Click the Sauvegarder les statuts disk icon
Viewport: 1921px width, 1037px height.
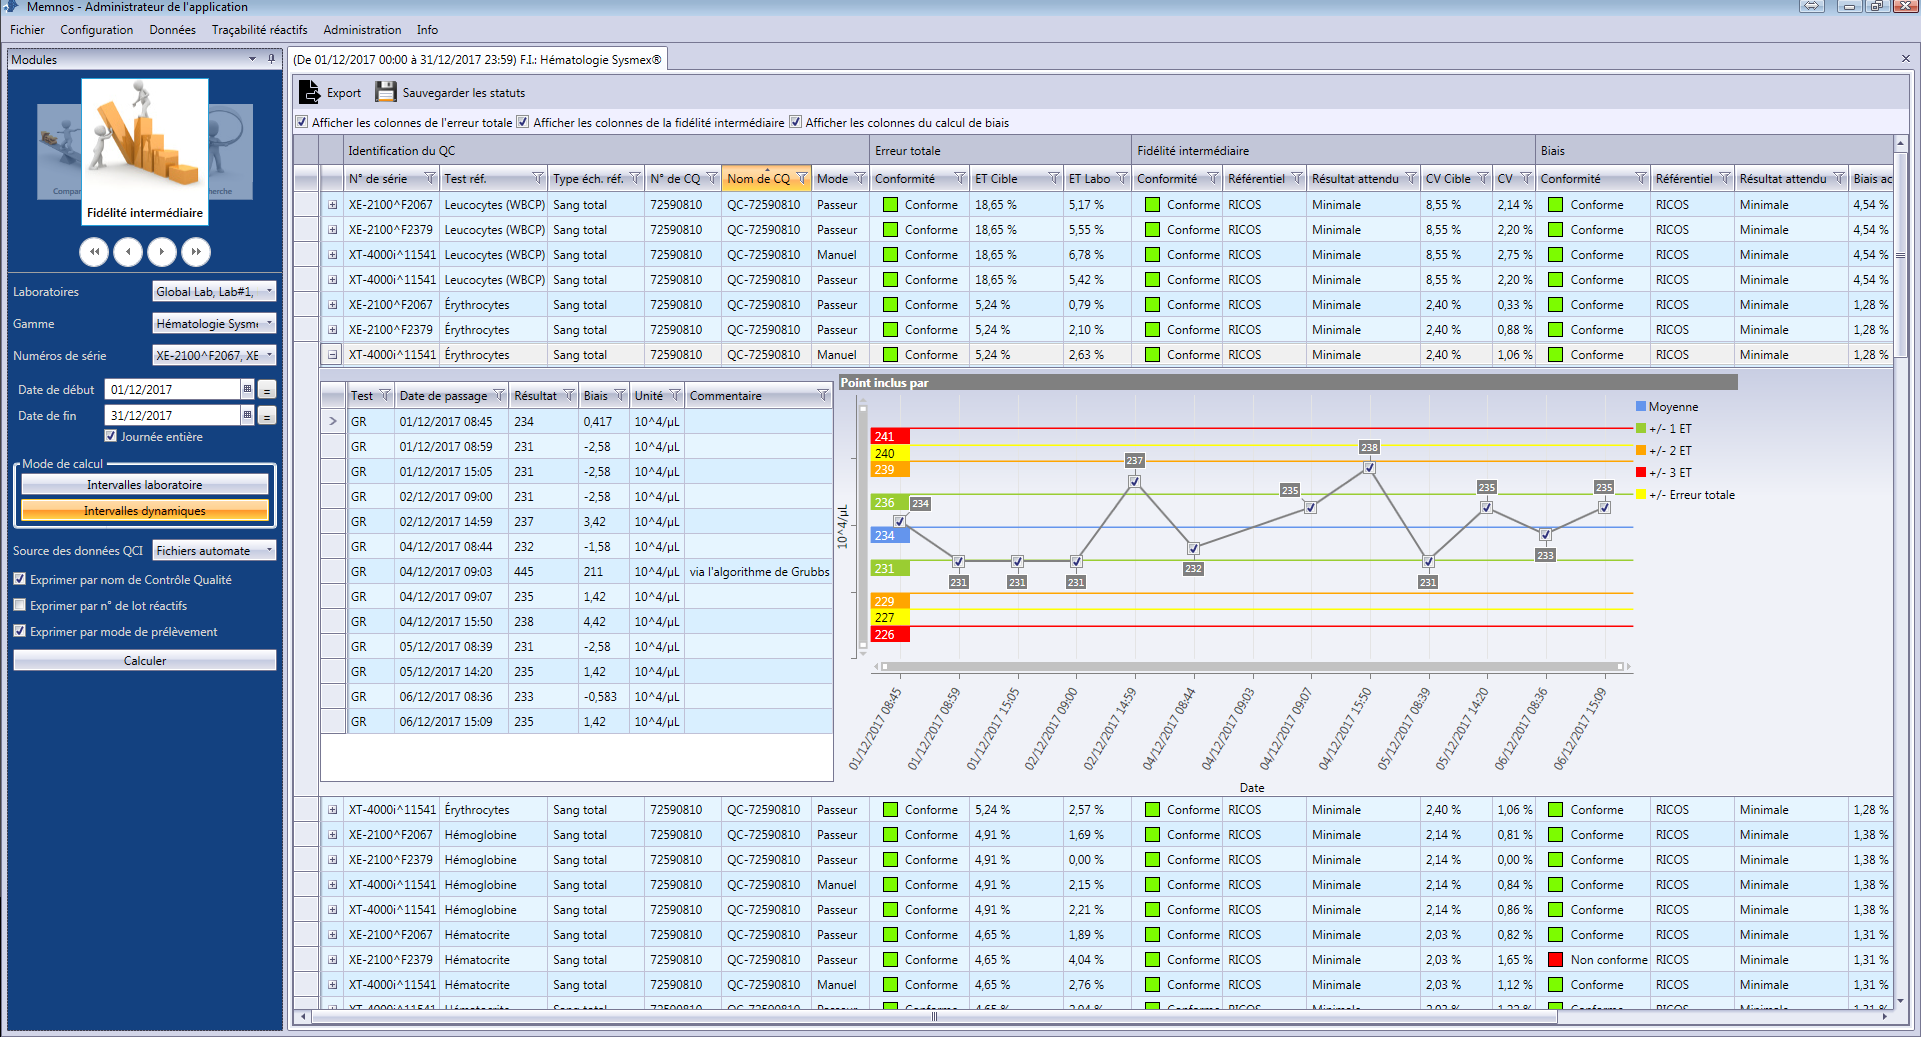[x=386, y=92]
